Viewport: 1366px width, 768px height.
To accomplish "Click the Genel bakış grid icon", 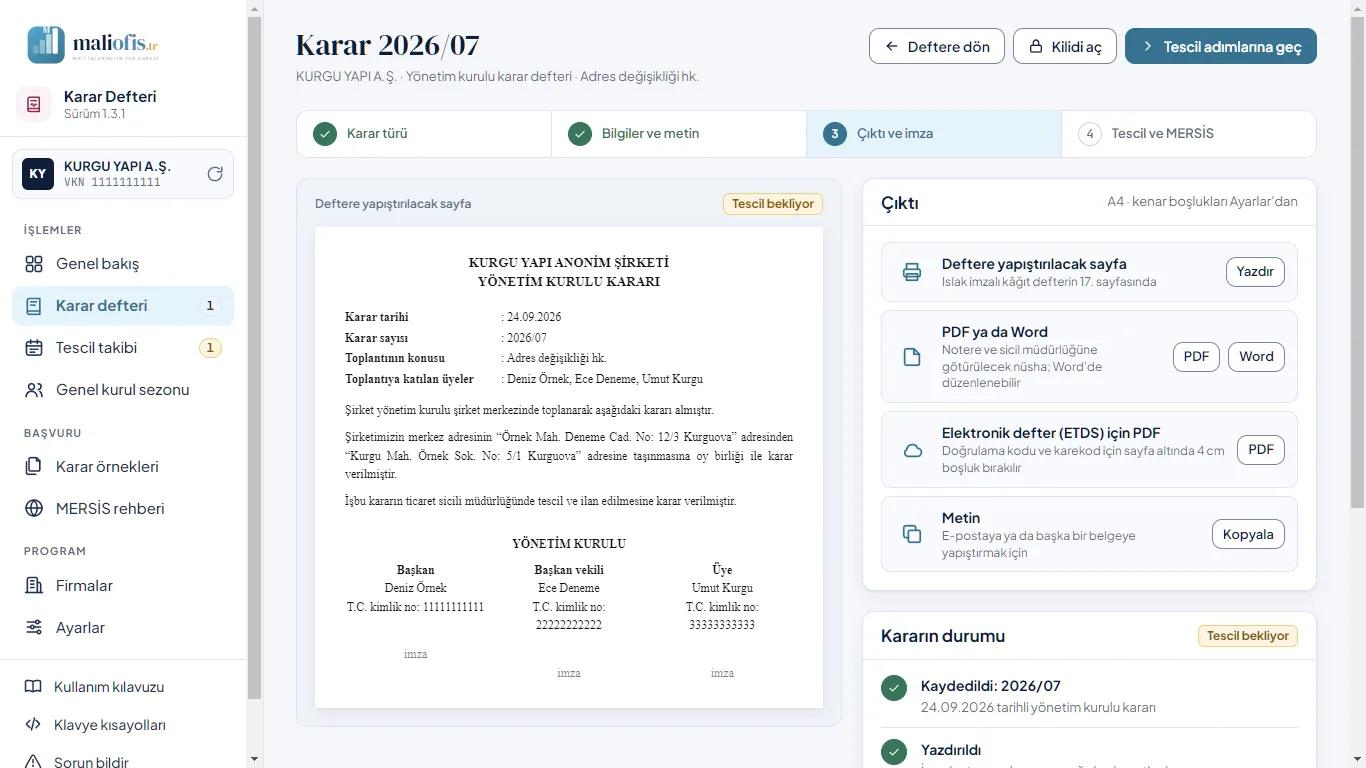I will pos(34,264).
